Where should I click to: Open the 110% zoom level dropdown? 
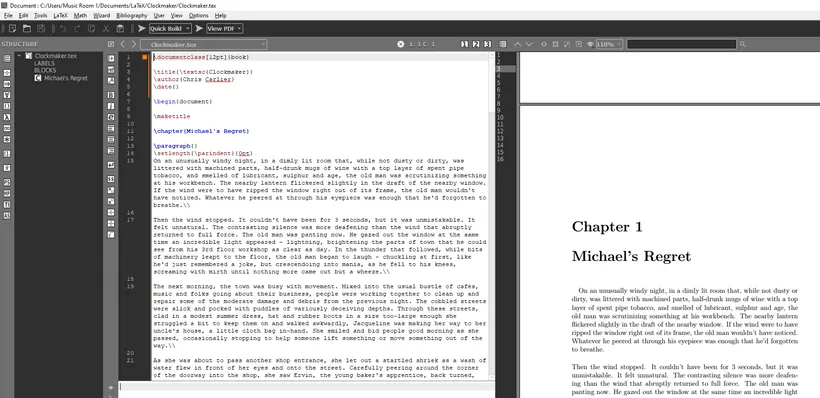click(x=609, y=44)
